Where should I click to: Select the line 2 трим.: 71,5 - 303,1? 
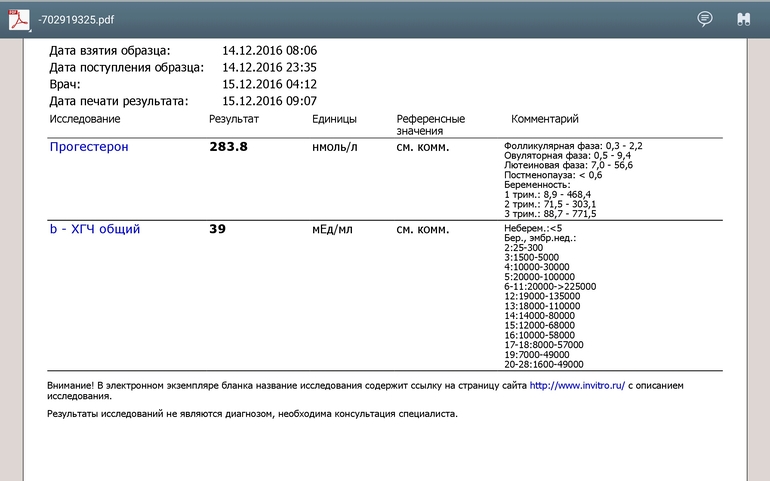[550, 204]
